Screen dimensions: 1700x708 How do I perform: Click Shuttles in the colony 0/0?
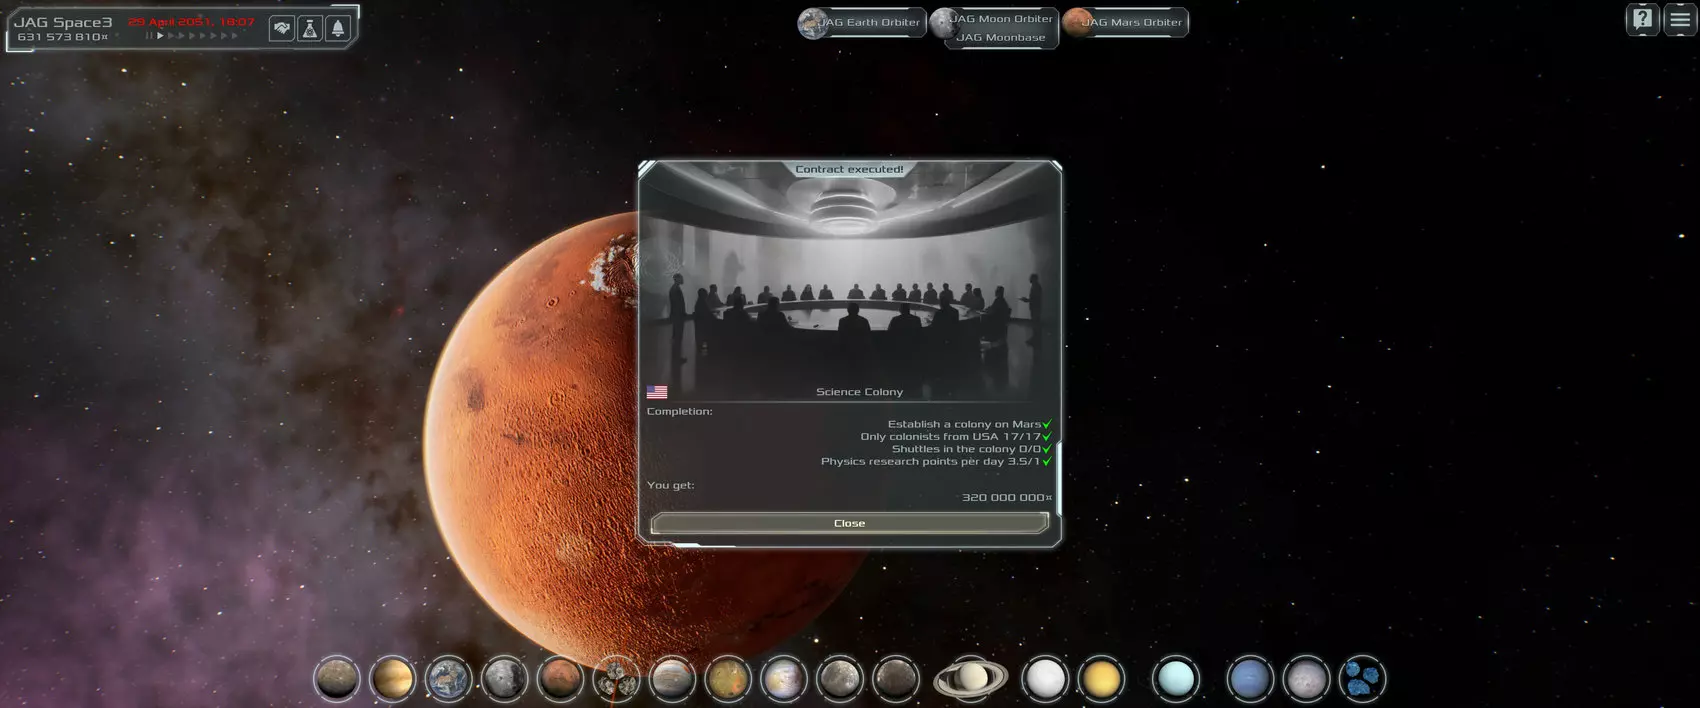click(966, 449)
